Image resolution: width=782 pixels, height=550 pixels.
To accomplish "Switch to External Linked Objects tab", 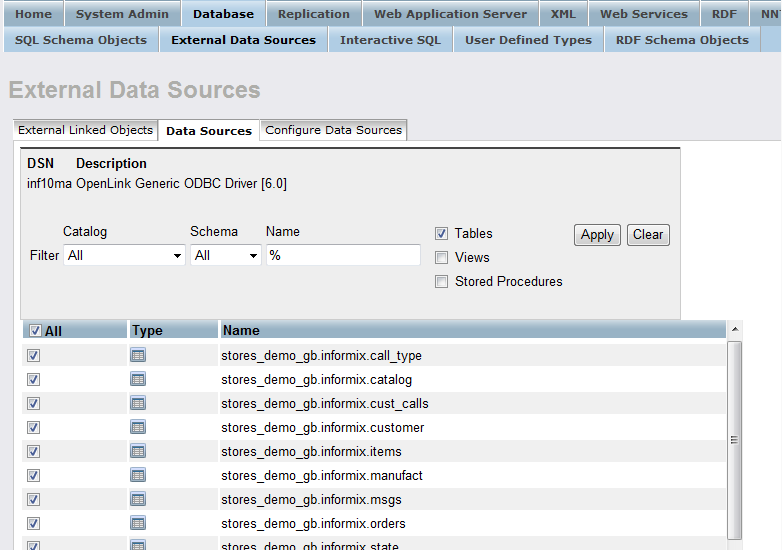I will pos(85,130).
